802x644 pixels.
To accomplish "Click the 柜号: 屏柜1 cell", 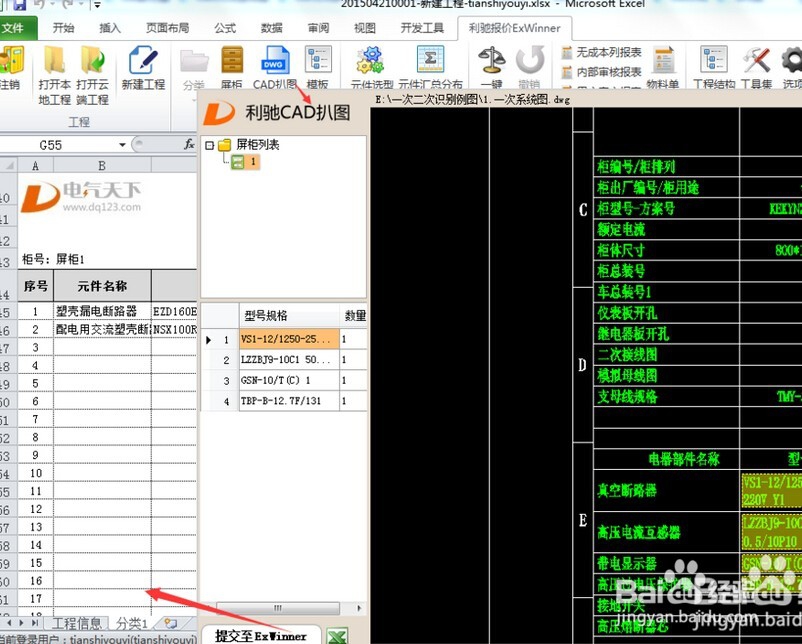I will [53, 259].
